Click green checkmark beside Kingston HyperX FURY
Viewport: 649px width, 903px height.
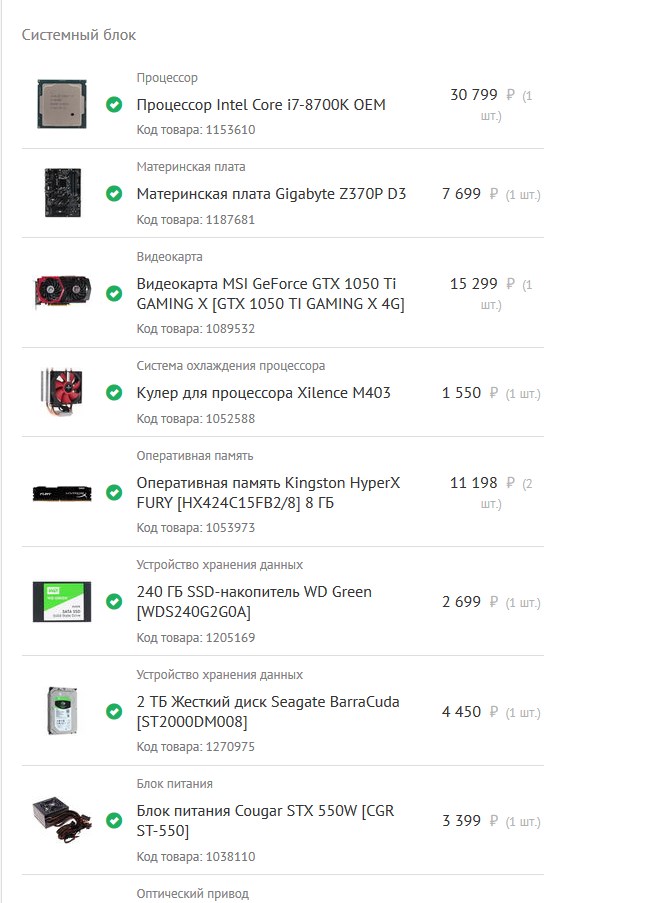(x=114, y=492)
